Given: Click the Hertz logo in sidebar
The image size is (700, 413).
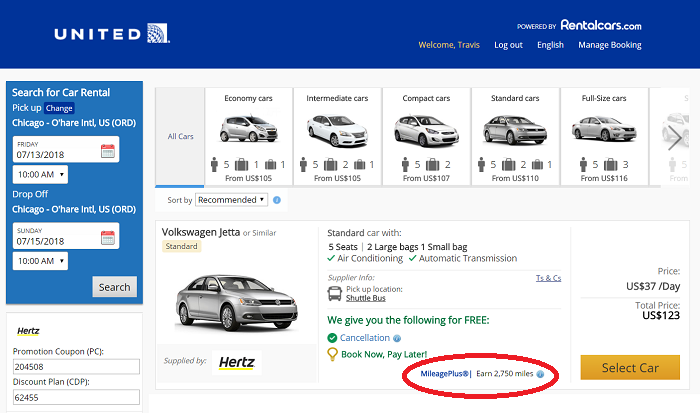Looking at the screenshot, I should pyautogui.click(x=28, y=331).
